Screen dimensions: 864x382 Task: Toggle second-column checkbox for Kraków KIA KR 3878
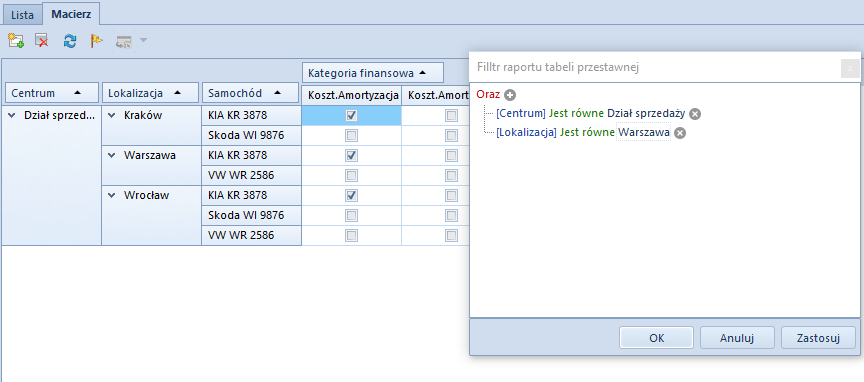pyautogui.click(x=451, y=116)
